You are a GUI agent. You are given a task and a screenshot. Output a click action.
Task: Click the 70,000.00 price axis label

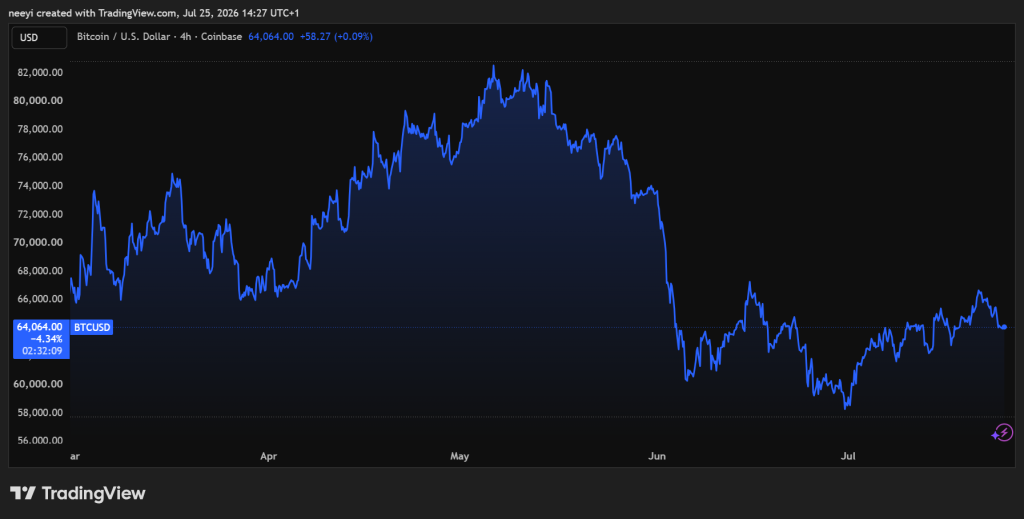click(x=40, y=242)
